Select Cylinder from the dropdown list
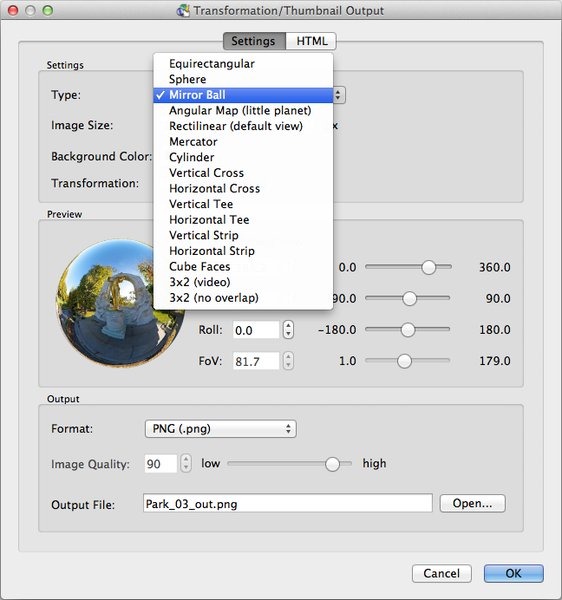The height and width of the screenshot is (600, 562). tap(243, 157)
